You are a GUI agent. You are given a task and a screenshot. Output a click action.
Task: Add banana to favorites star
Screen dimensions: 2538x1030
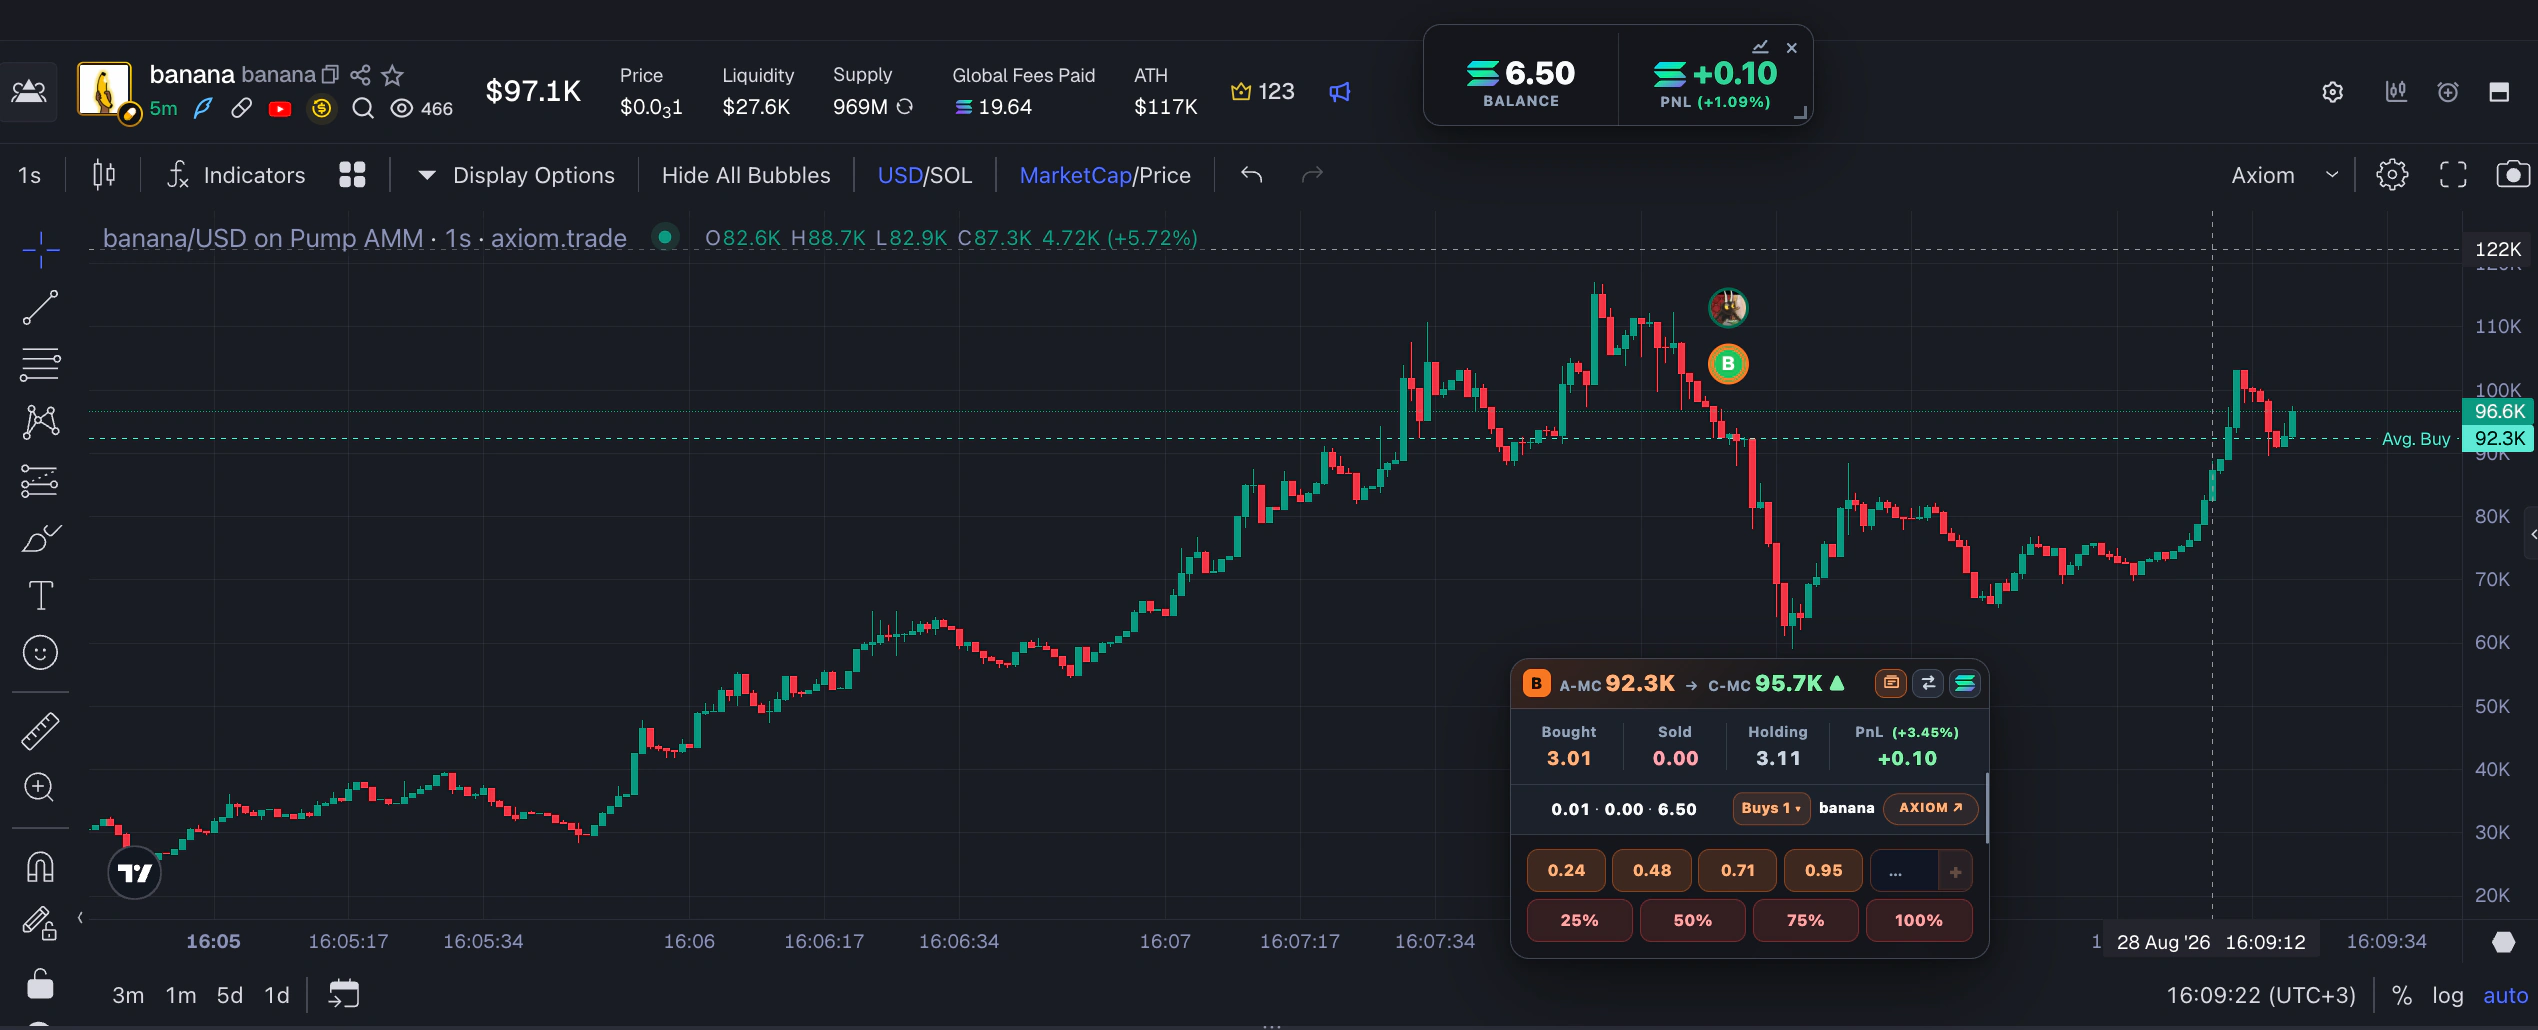click(393, 74)
